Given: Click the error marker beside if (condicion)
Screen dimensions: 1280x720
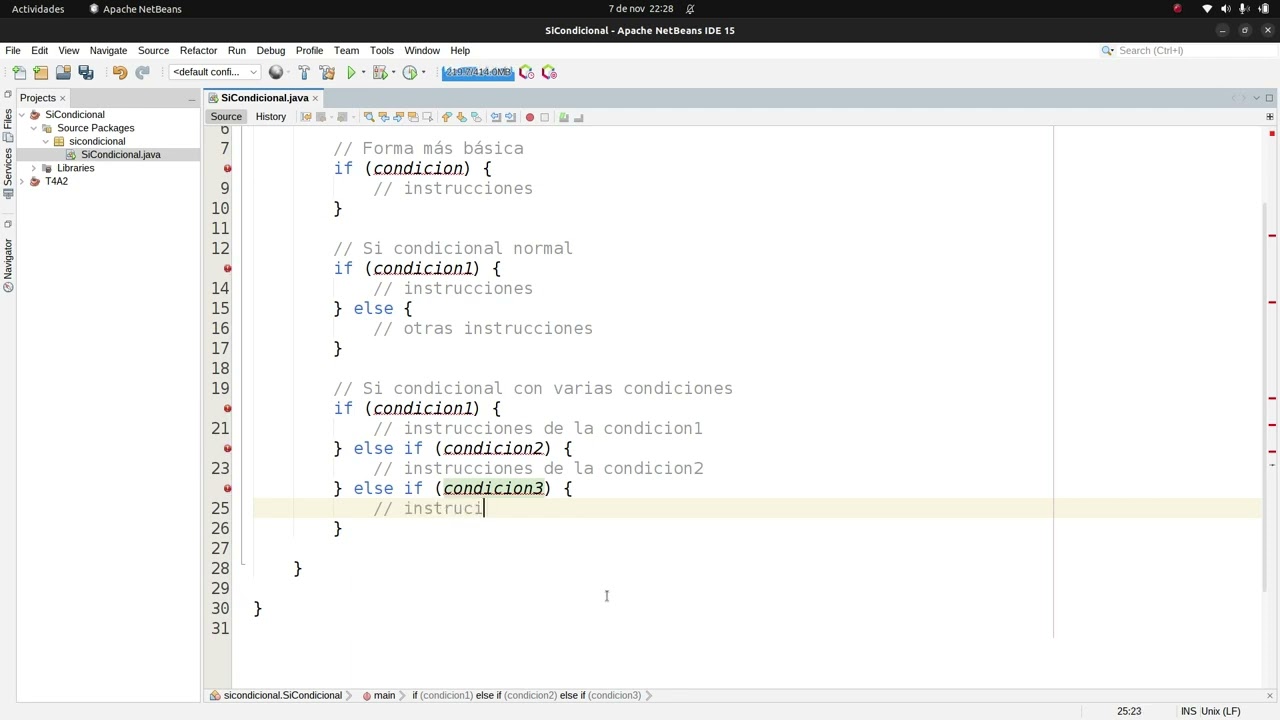Looking at the screenshot, I should point(227,168).
